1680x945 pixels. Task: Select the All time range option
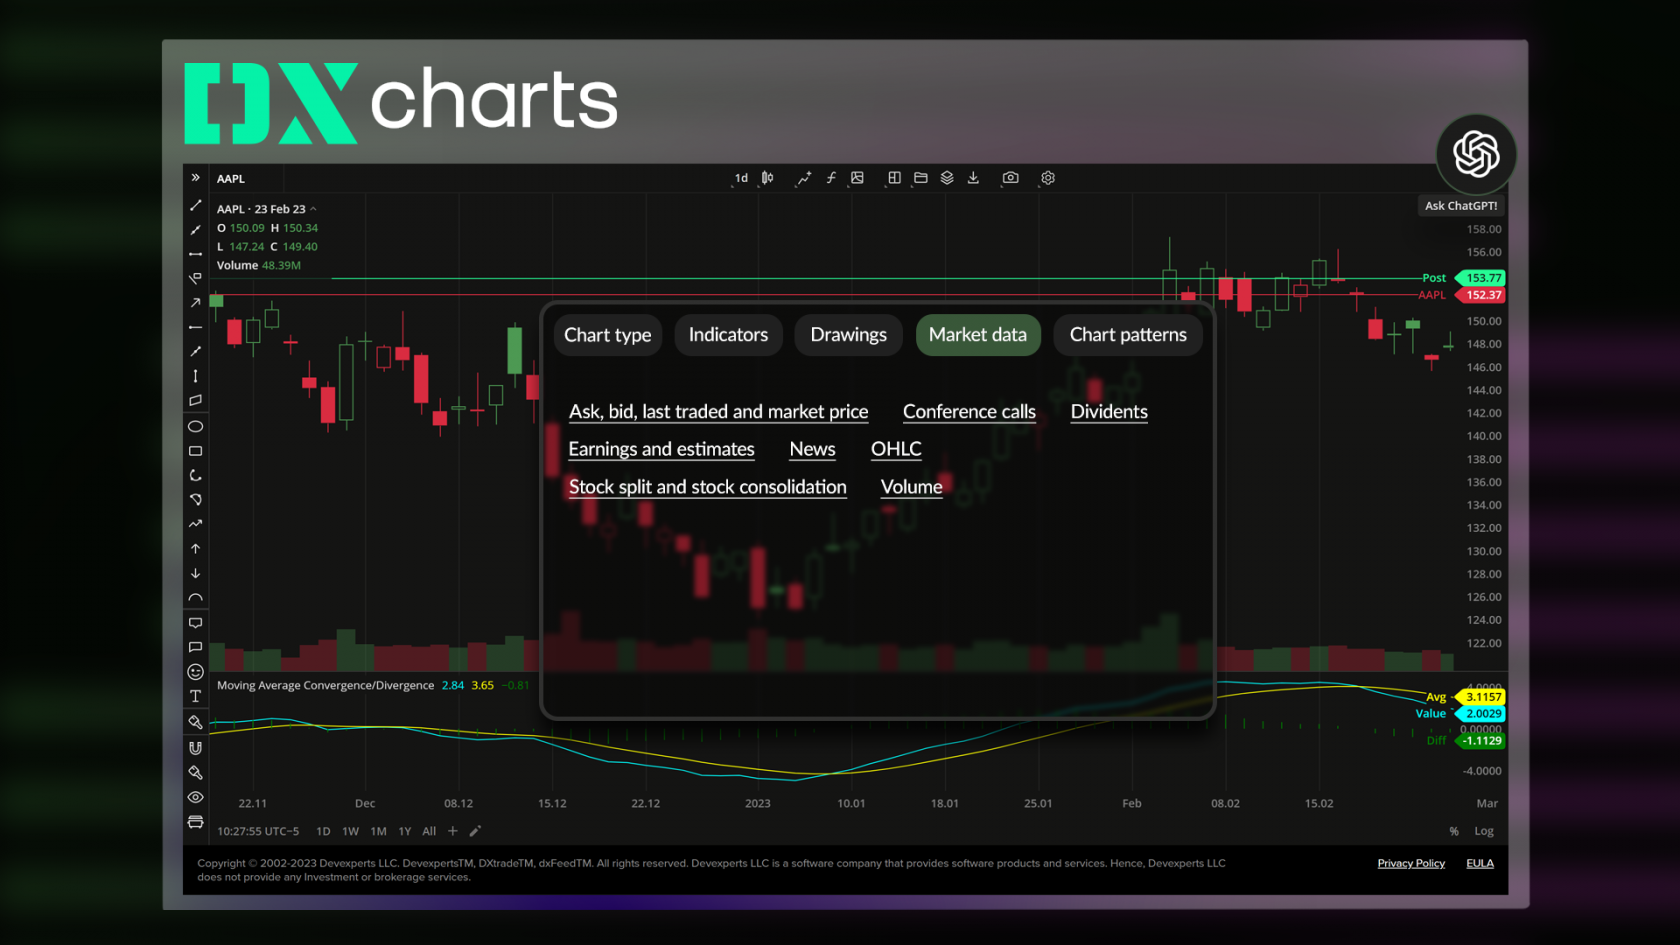[x=429, y=831]
